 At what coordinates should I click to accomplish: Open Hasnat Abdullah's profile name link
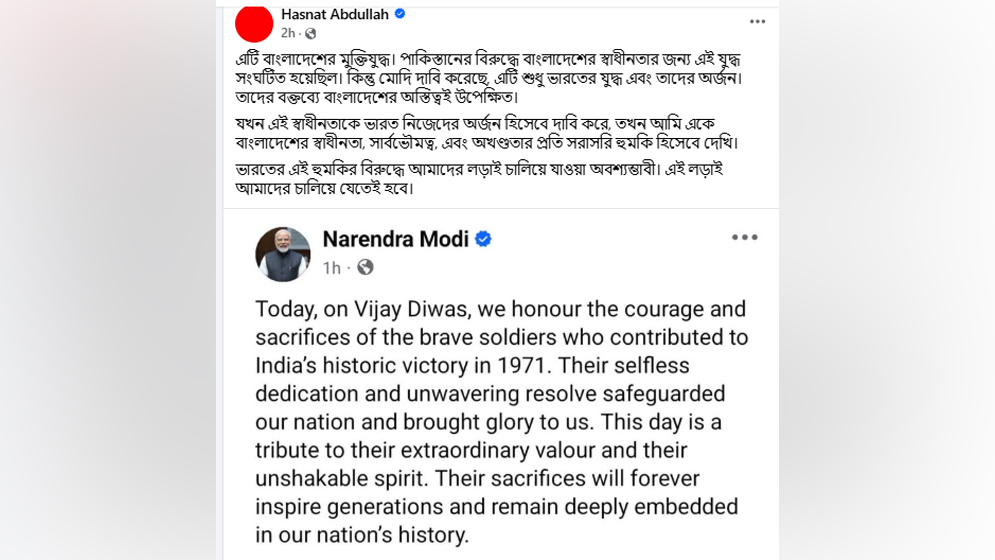click(334, 14)
